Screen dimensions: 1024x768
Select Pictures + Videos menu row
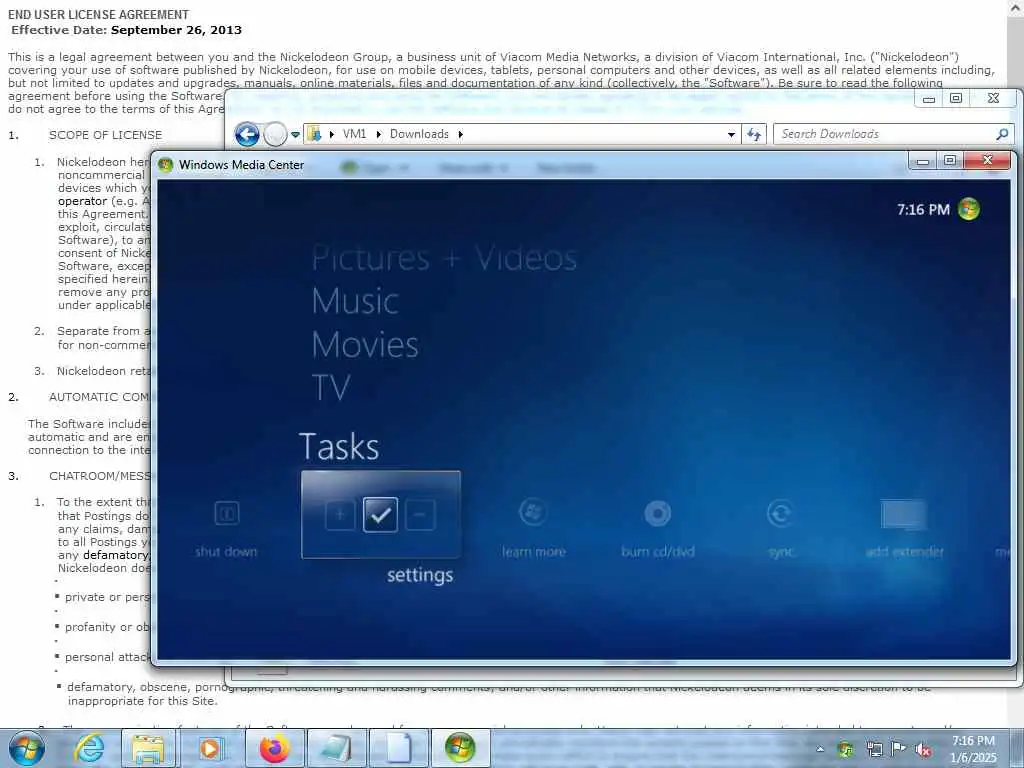(x=444, y=258)
